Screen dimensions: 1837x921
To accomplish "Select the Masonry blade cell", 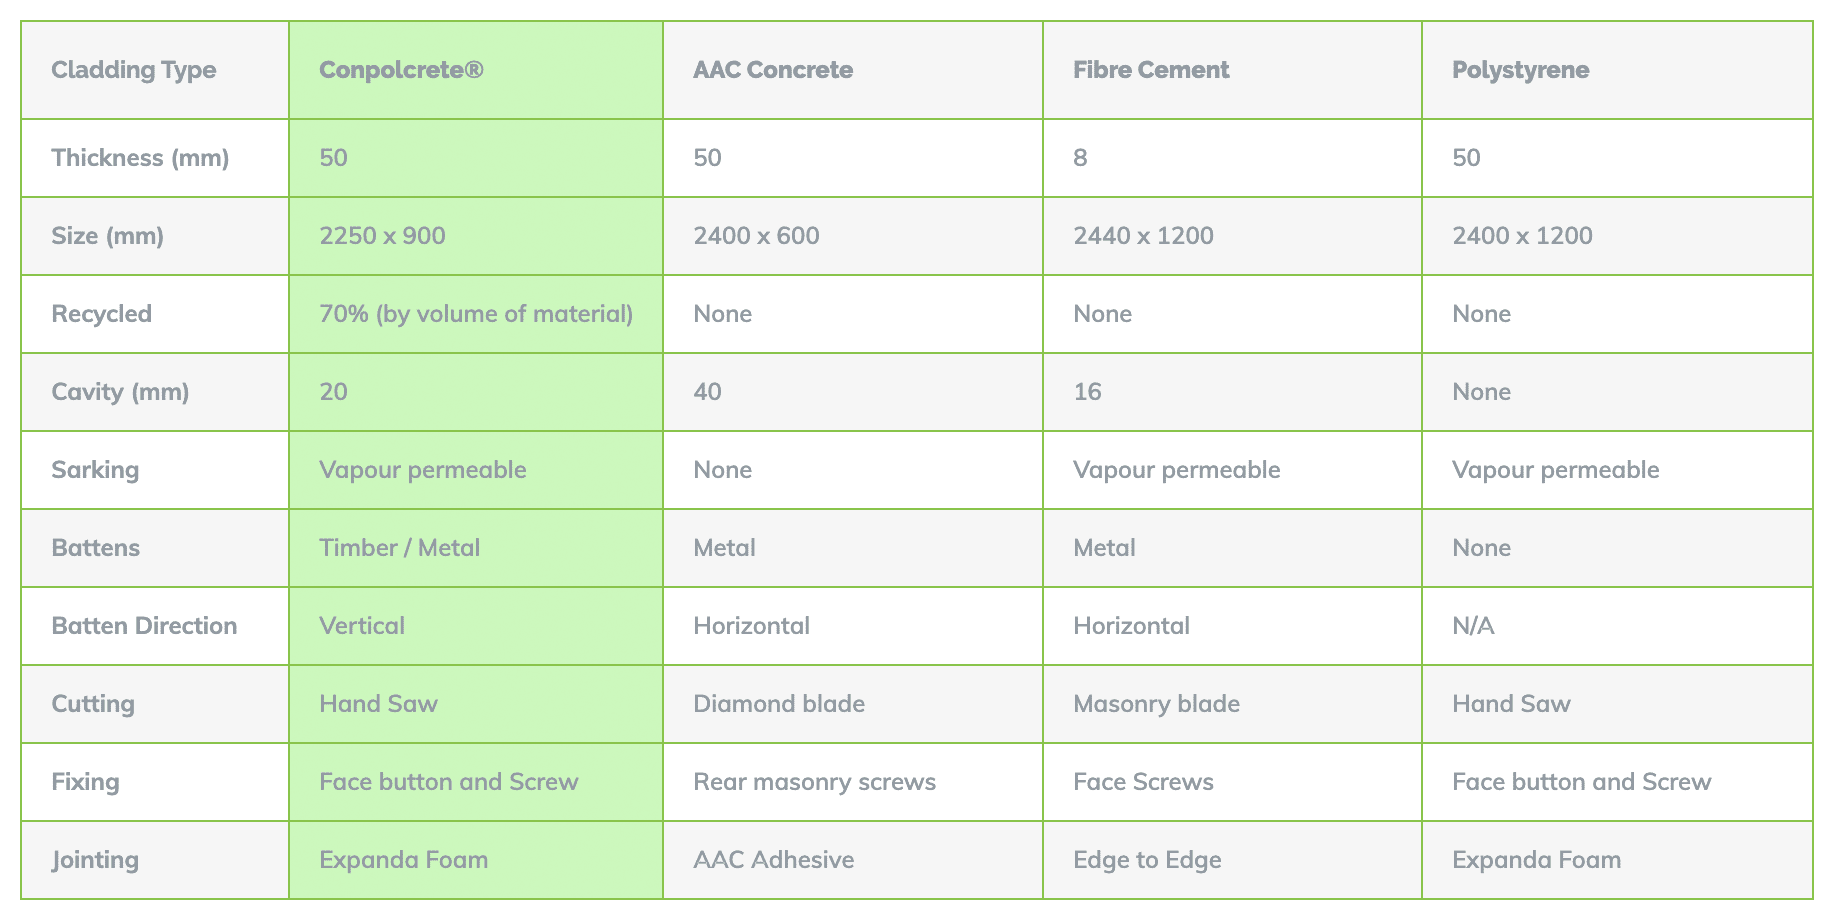I will [x=1232, y=704].
